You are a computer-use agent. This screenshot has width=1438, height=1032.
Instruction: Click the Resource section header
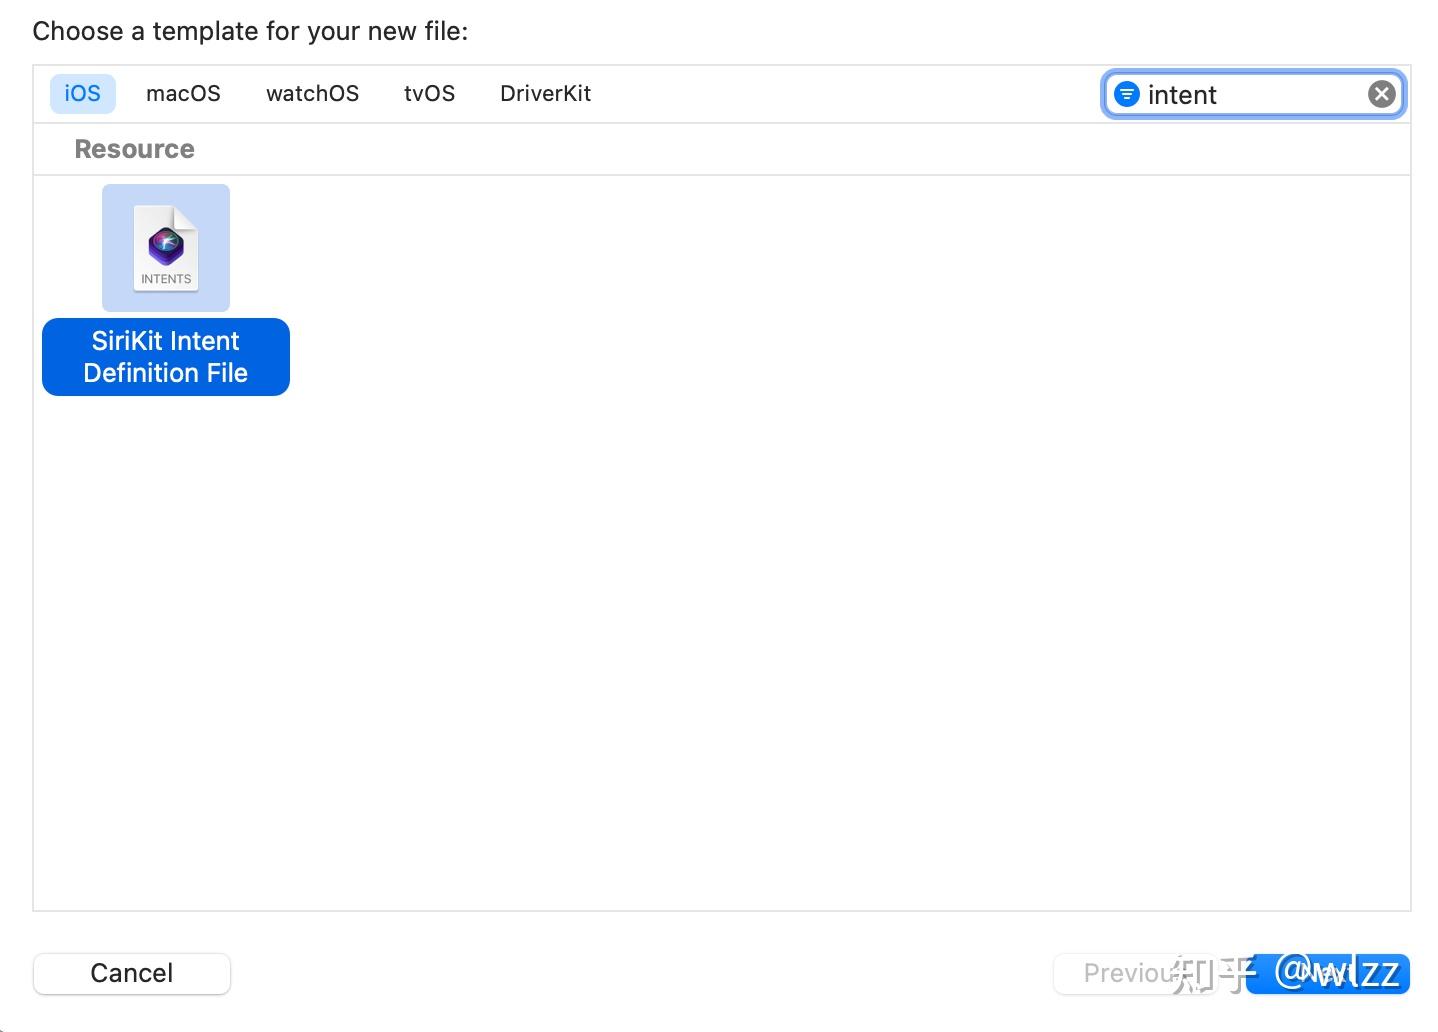point(134,148)
